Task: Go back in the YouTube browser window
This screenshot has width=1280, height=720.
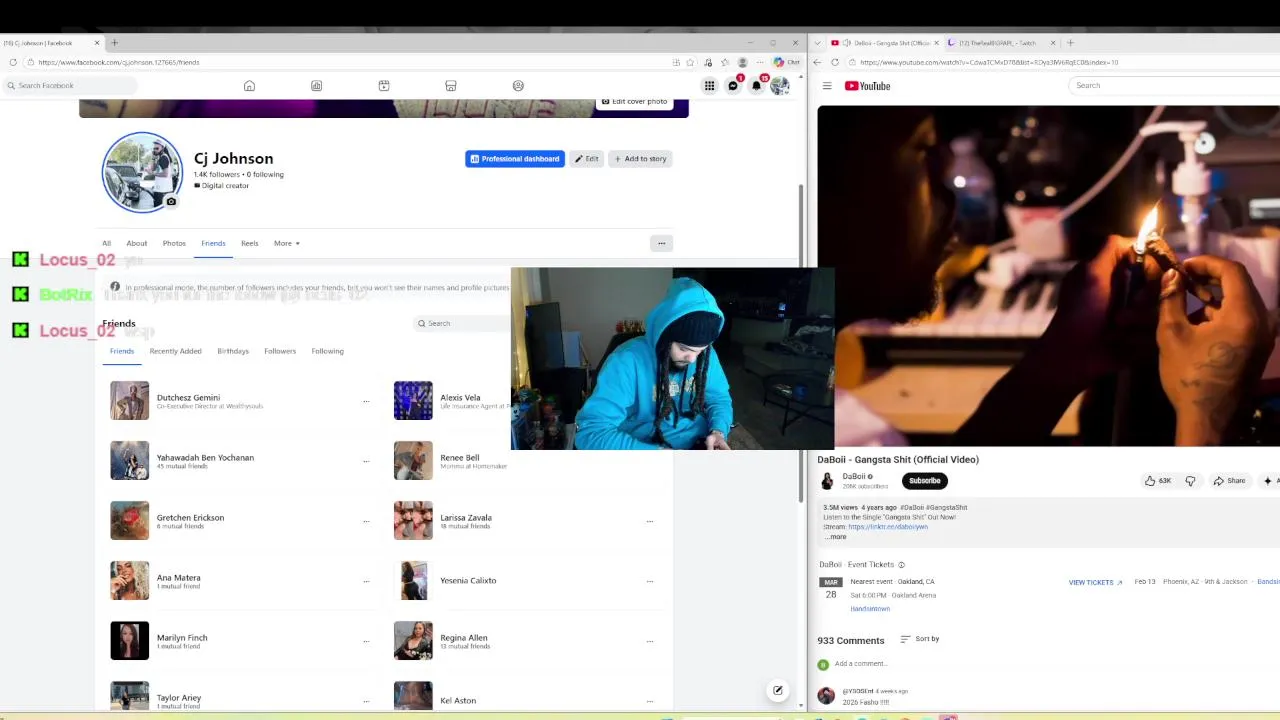Action: click(x=817, y=62)
